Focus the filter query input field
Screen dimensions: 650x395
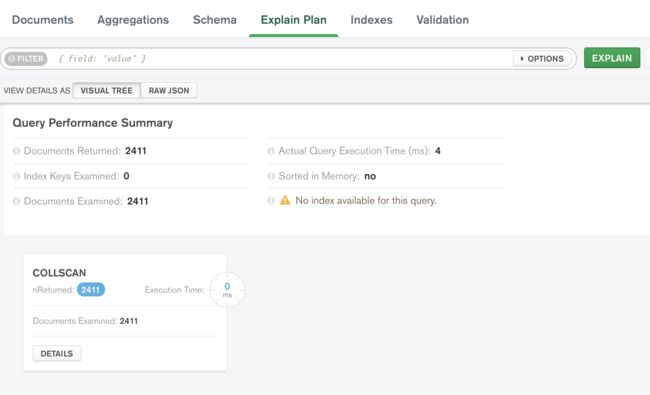(282, 59)
